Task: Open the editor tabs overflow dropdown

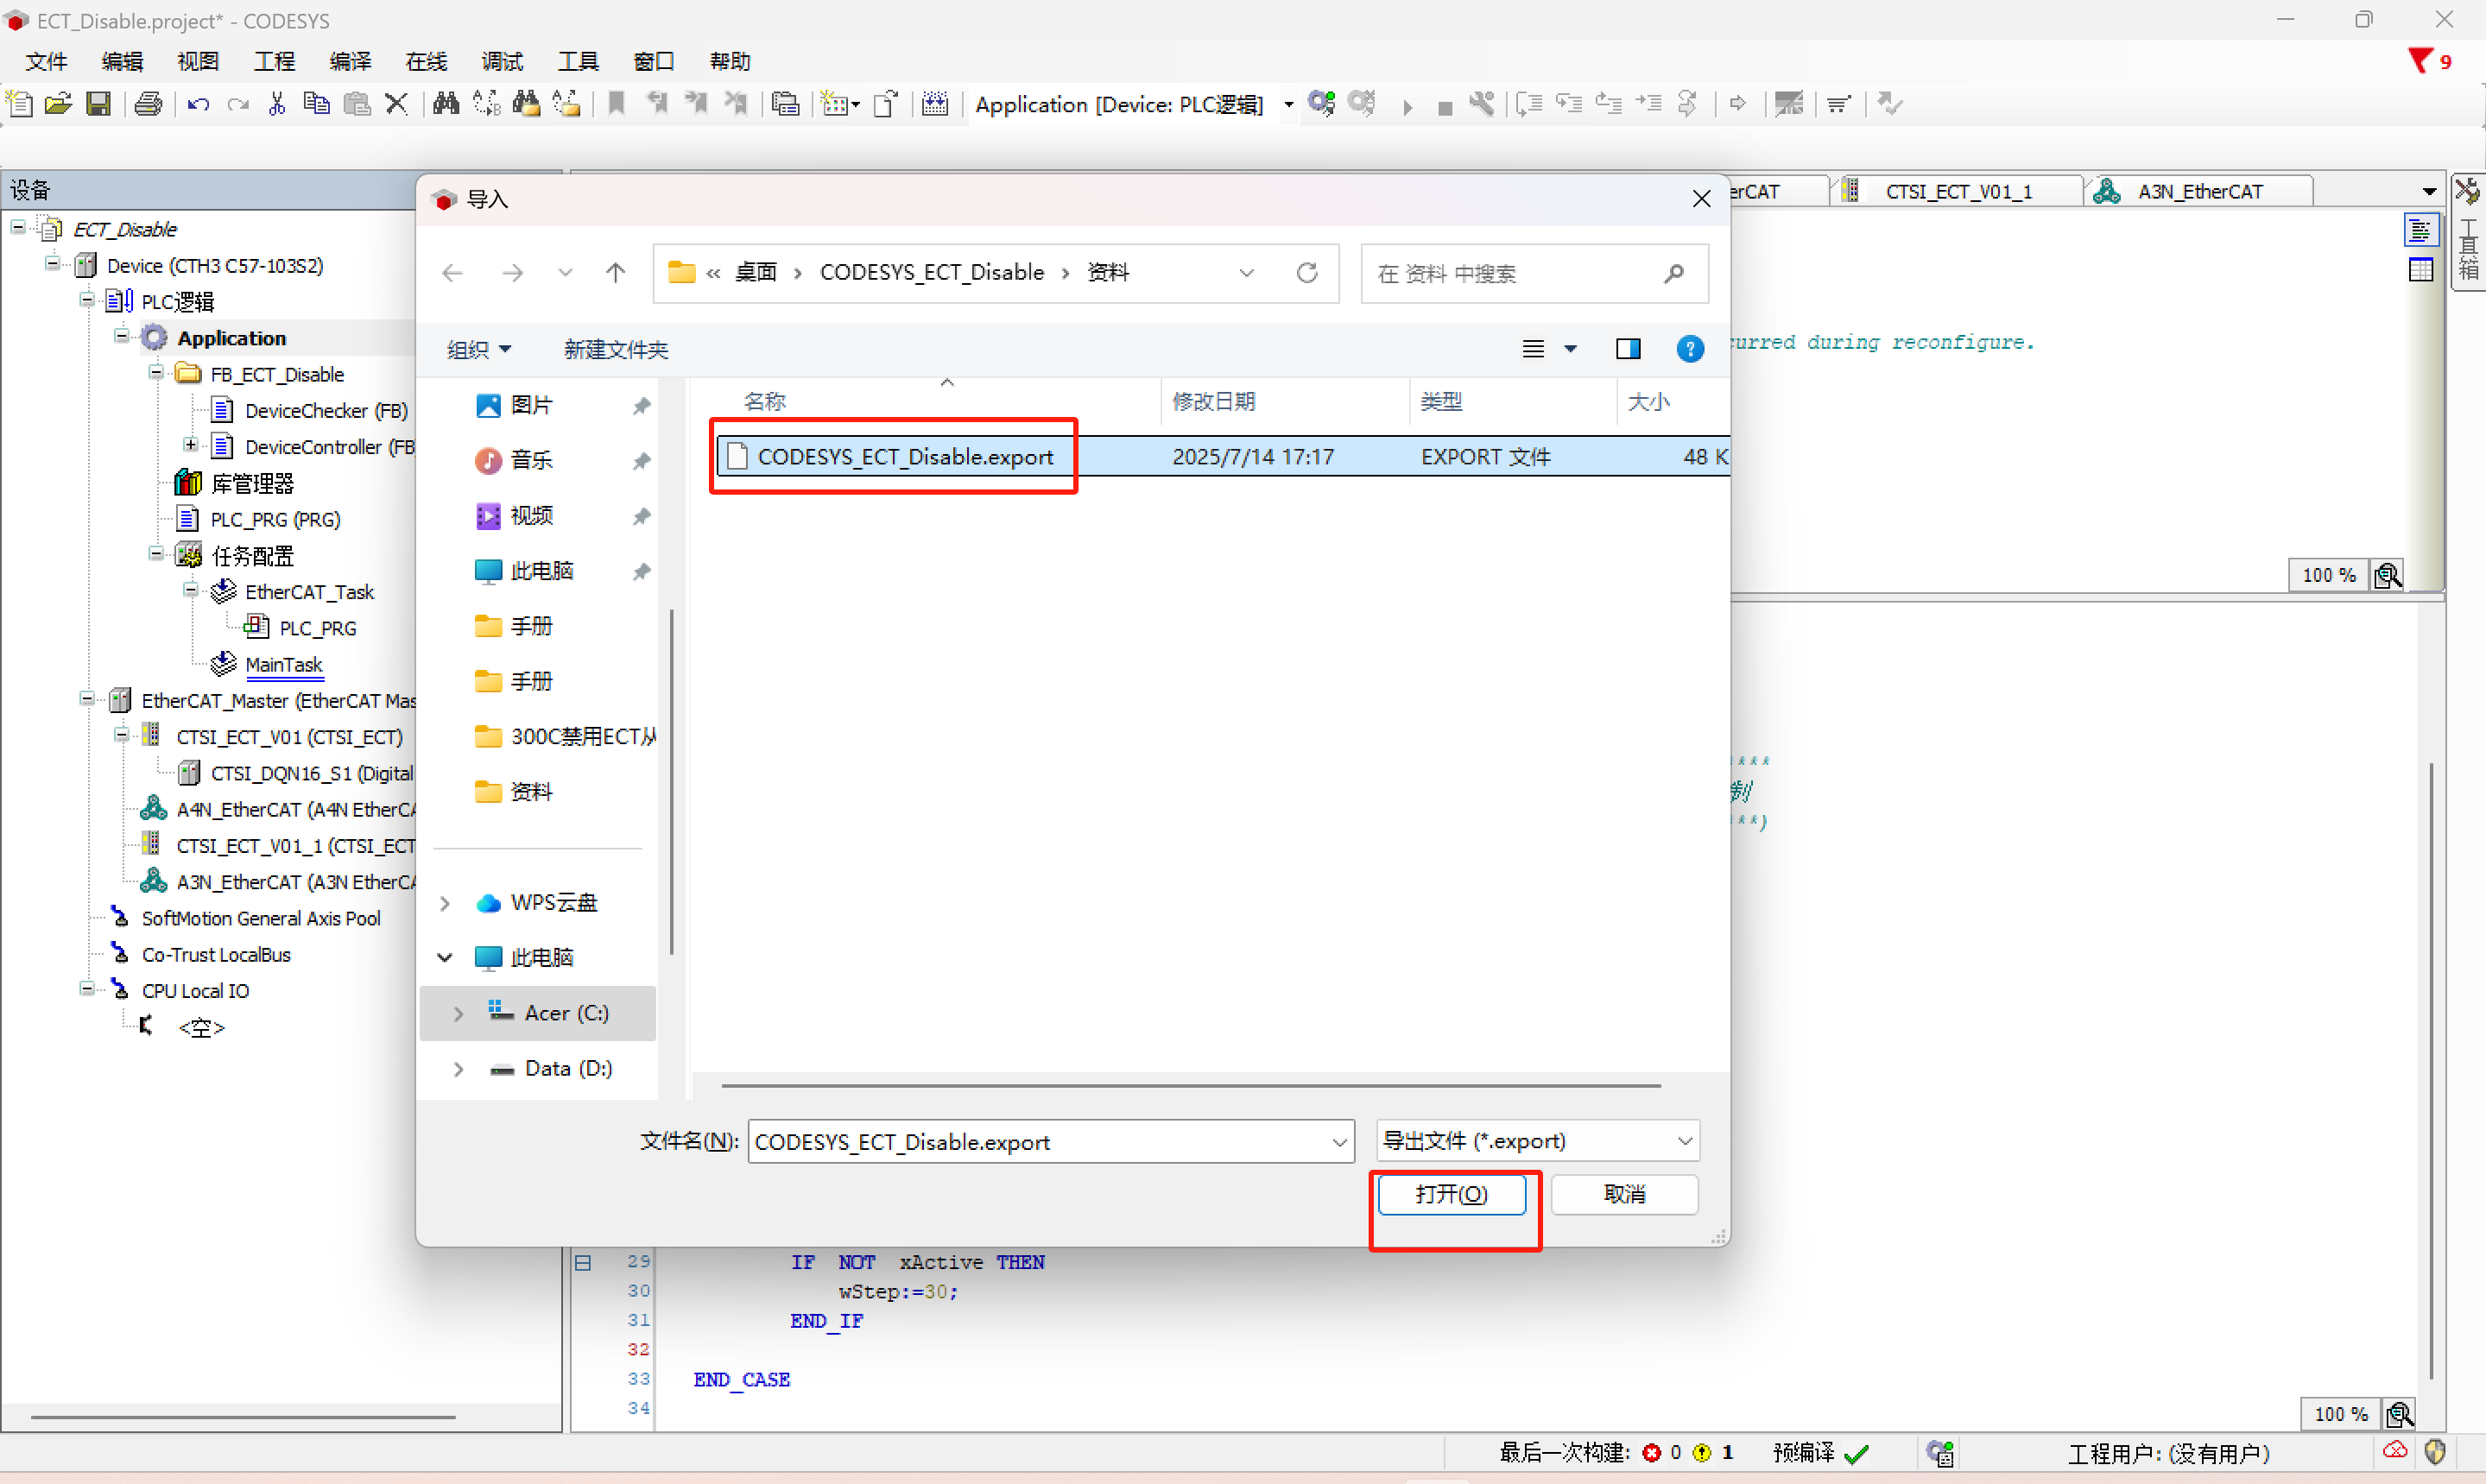Action: pos(2429,191)
